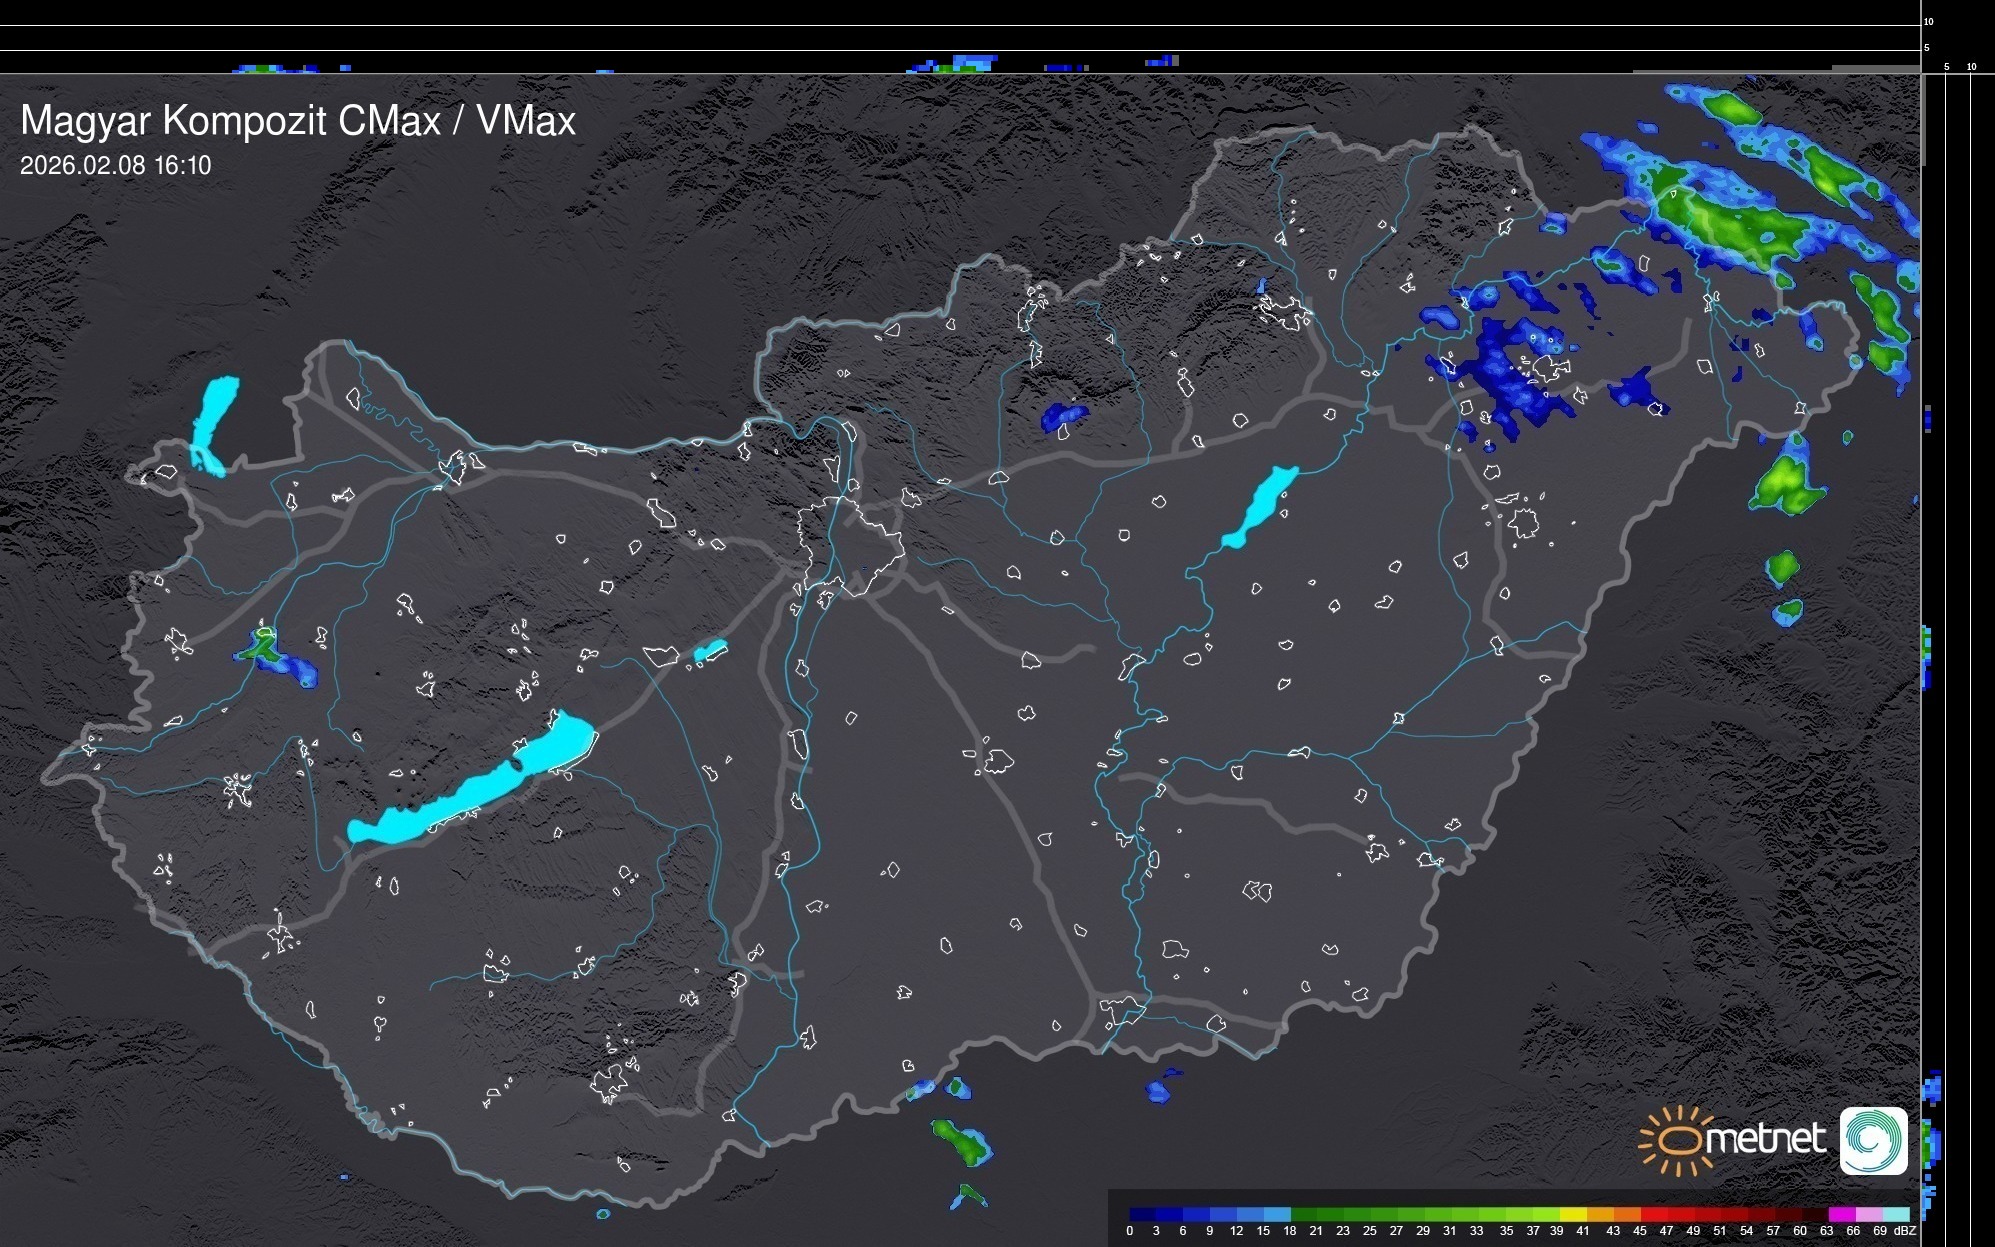The width and height of the screenshot is (1995, 1247).
Task: Click the green echo blob south of the border
Action: [960, 1142]
